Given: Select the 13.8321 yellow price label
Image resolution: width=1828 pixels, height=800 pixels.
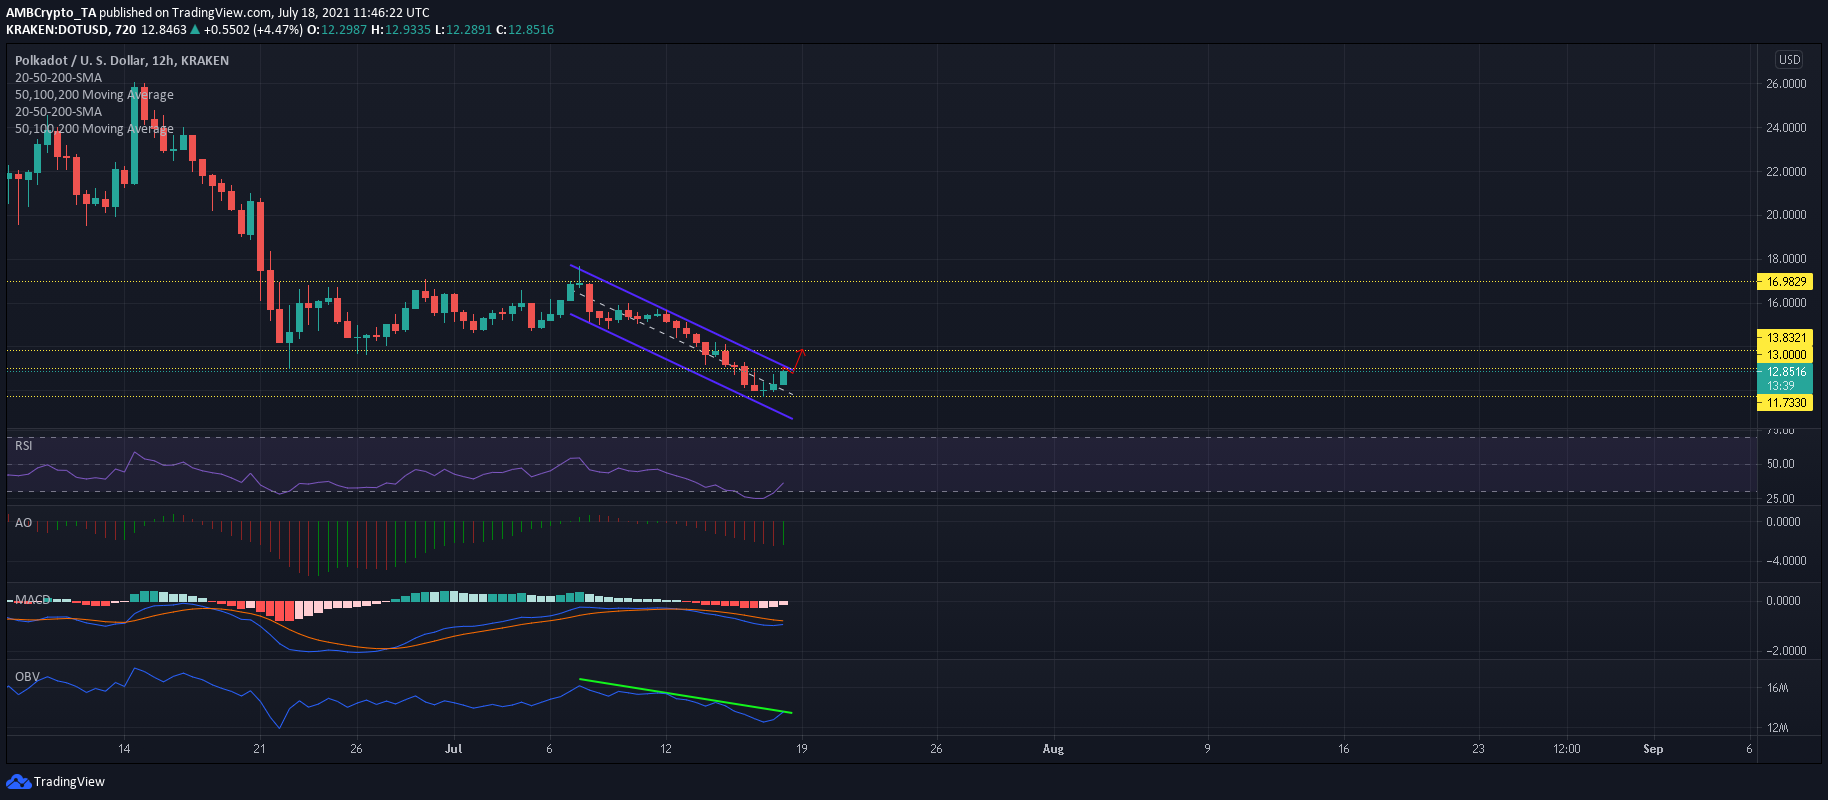Looking at the screenshot, I should 1785,338.
